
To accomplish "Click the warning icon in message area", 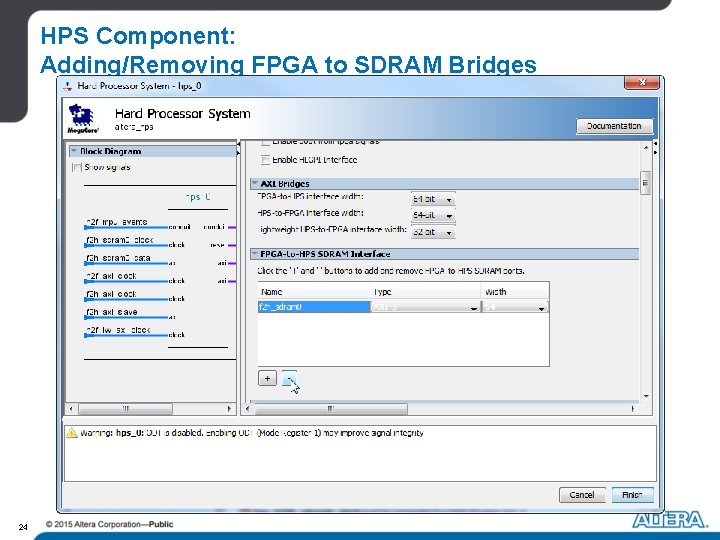I will pos(72,433).
